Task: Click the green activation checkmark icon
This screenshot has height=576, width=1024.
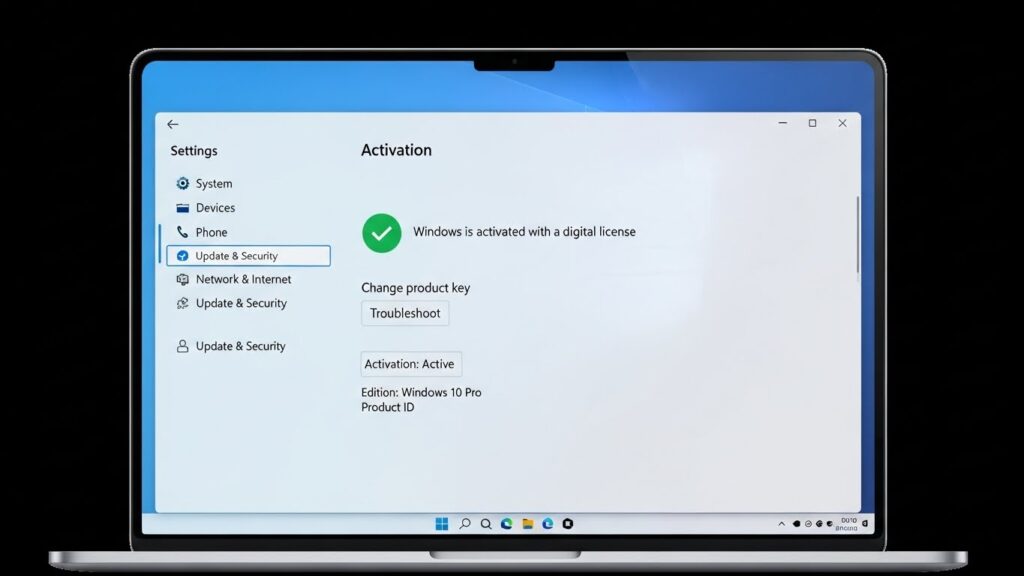Action: (381, 232)
